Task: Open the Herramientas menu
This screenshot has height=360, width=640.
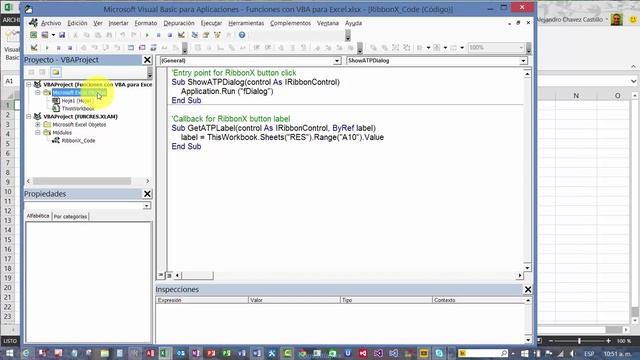Action: [246, 23]
